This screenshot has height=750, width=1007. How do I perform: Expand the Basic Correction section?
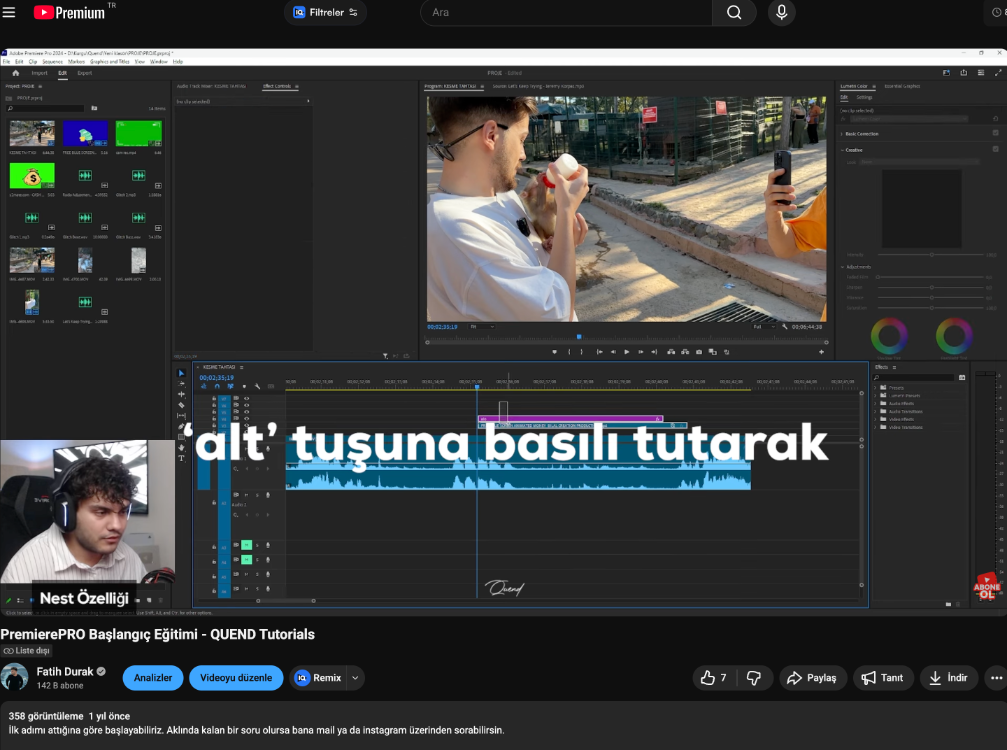coord(842,134)
